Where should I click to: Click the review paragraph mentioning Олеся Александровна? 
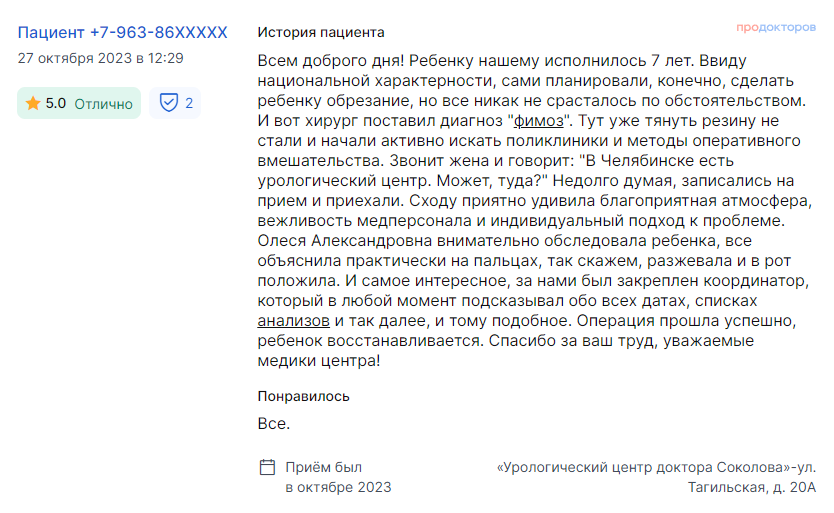(535, 211)
